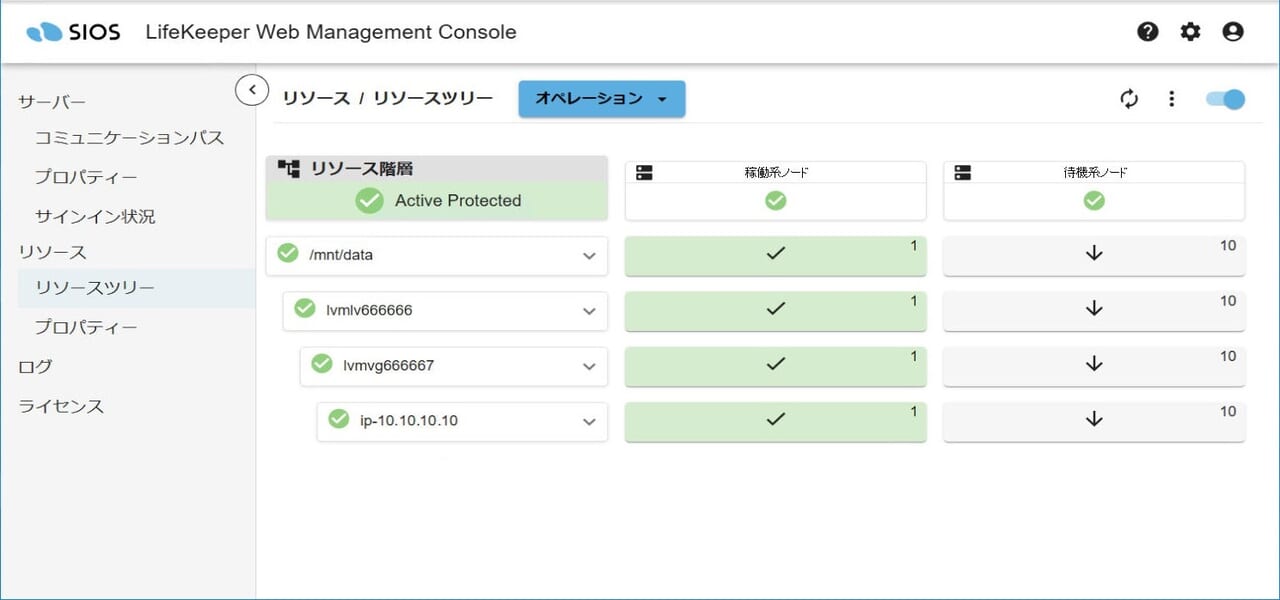Click the 稼働系ノード header label
1280x600 pixels.
[775, 173]
